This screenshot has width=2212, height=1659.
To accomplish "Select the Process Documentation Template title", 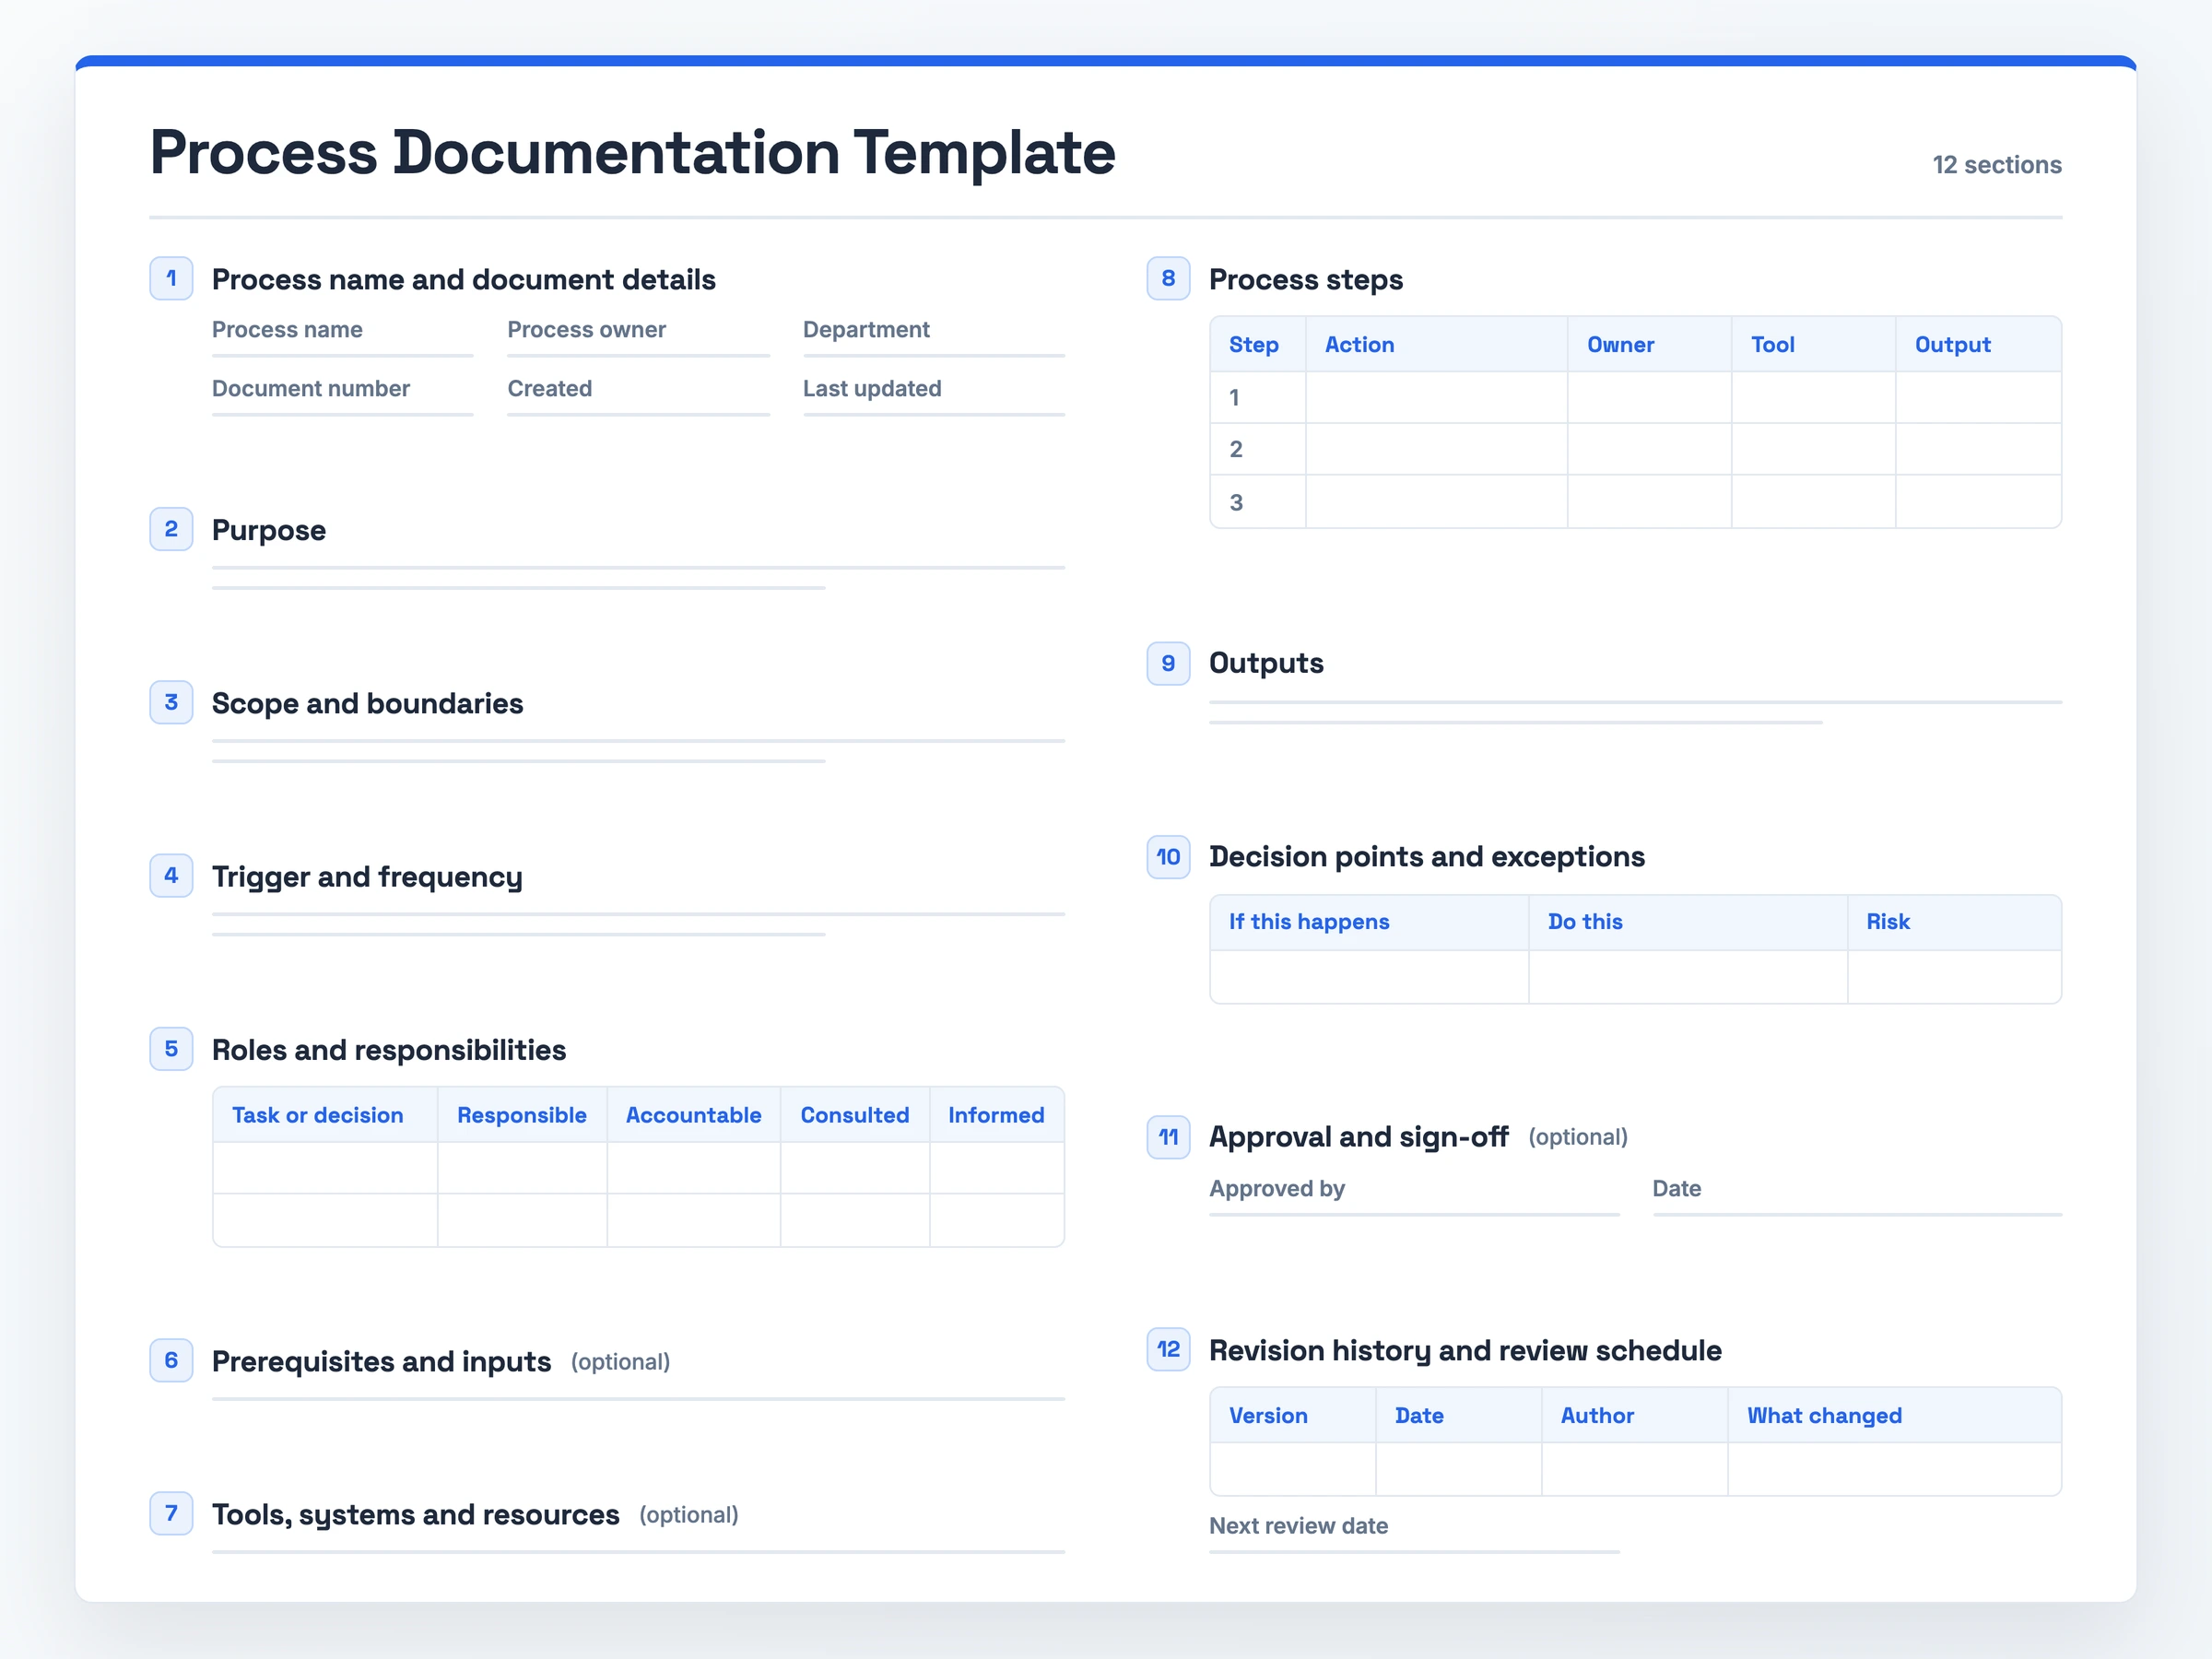I will pos(632,153).
